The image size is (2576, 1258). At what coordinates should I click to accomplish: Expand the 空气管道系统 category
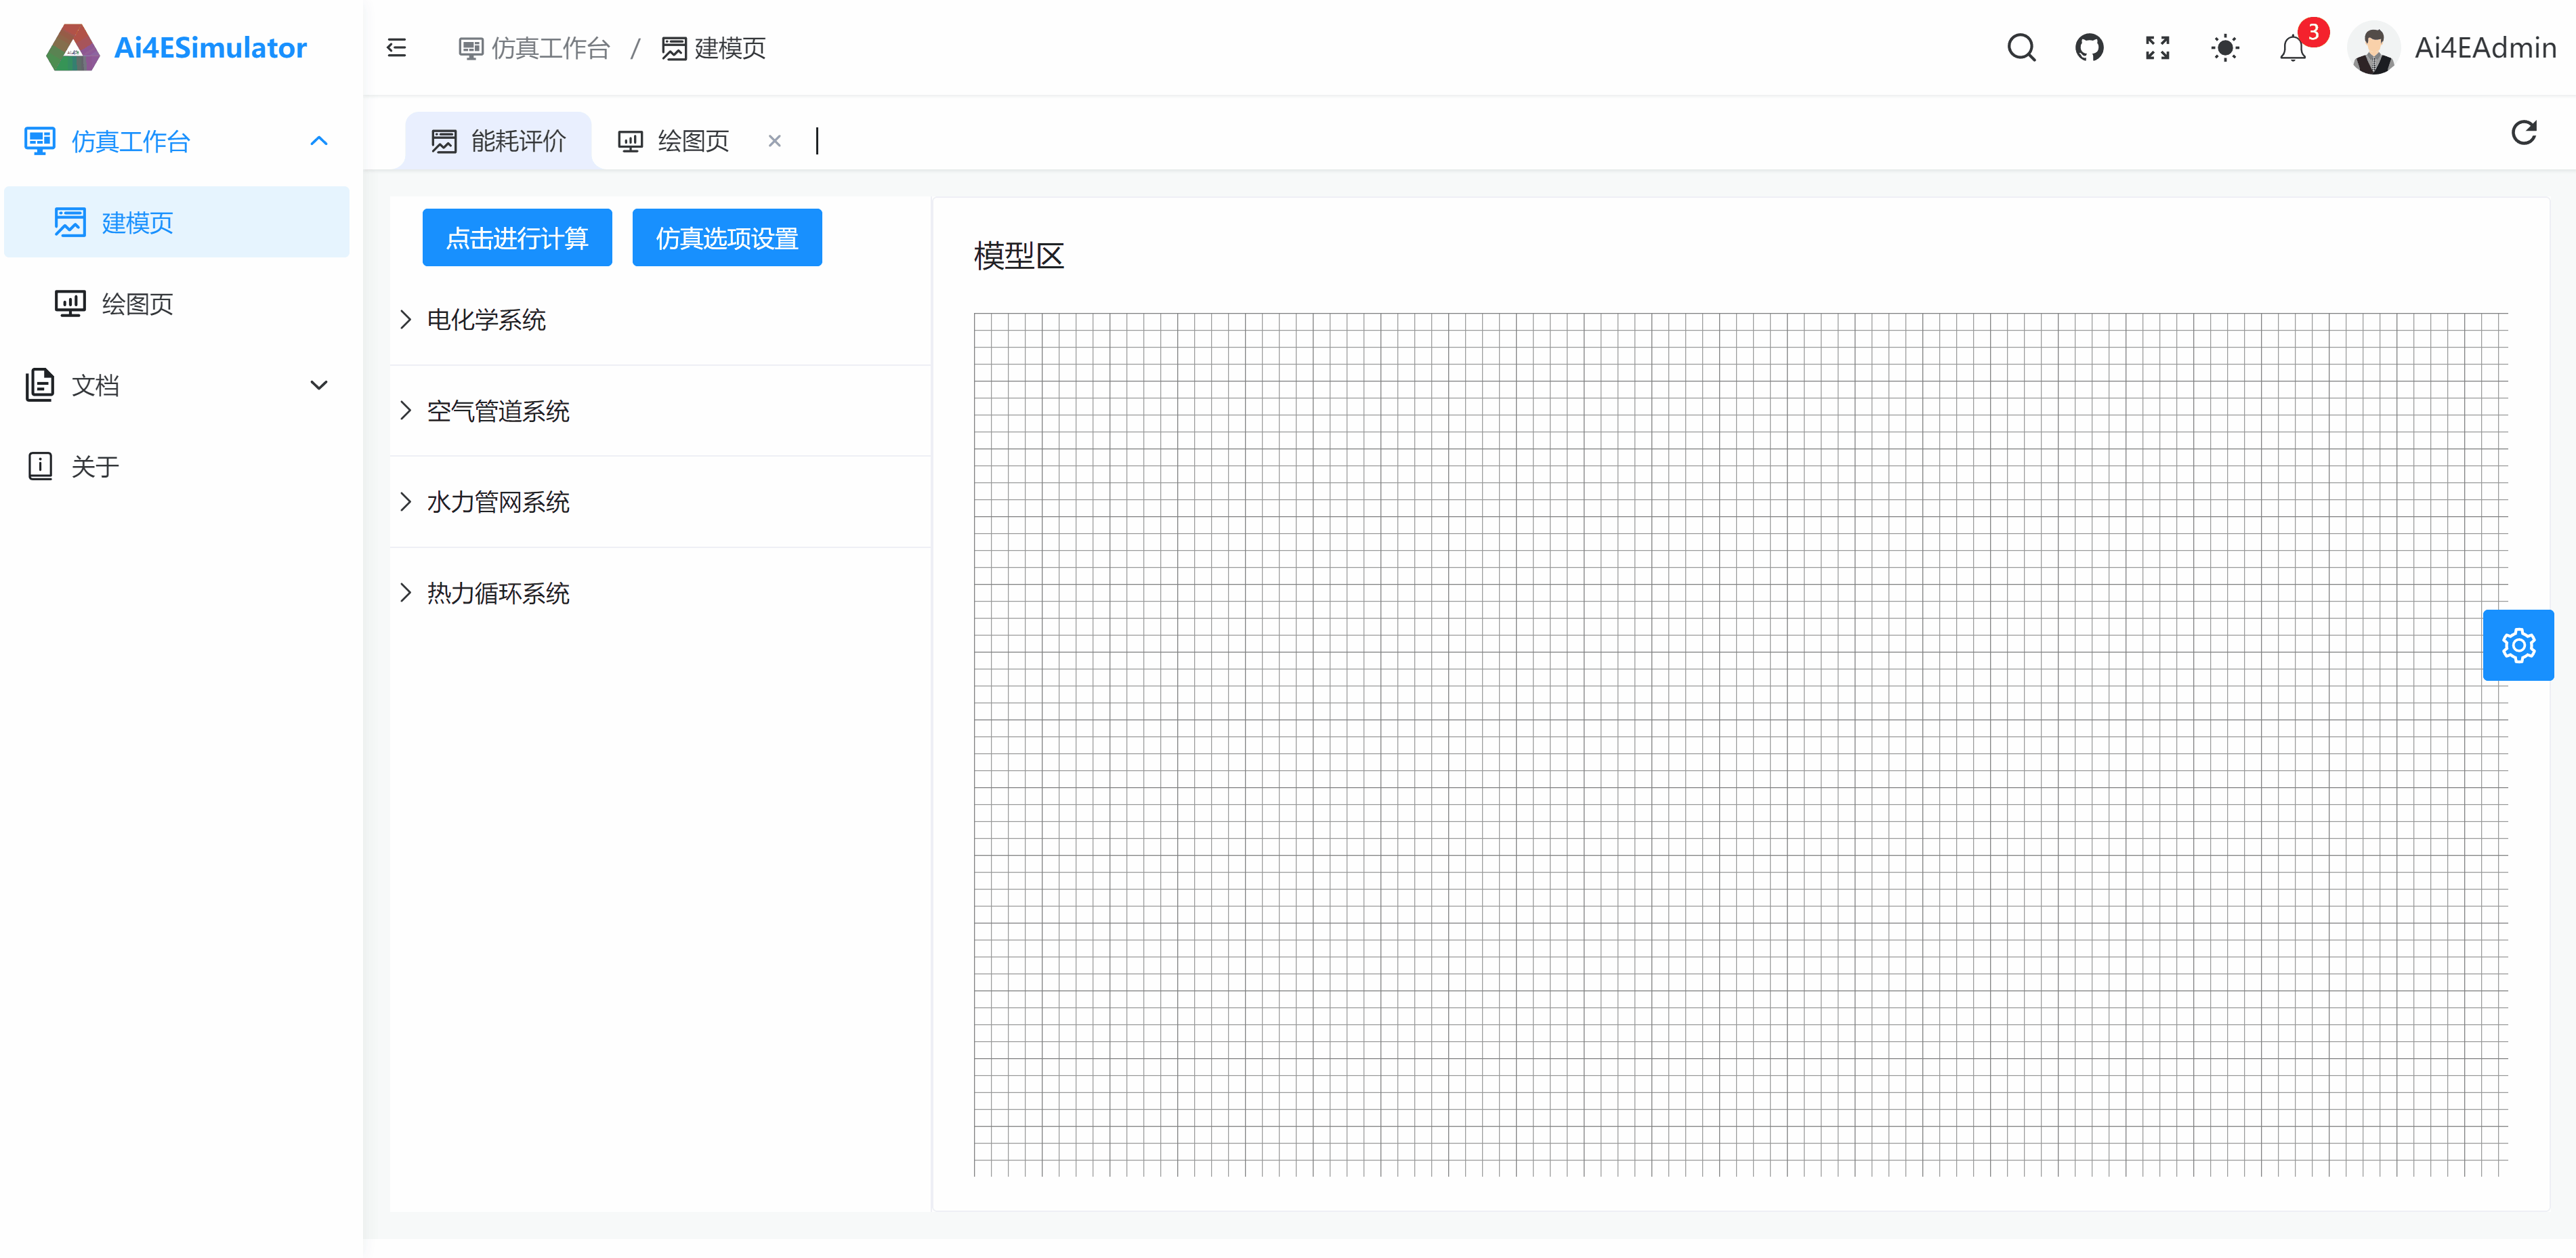pos(498,411)
